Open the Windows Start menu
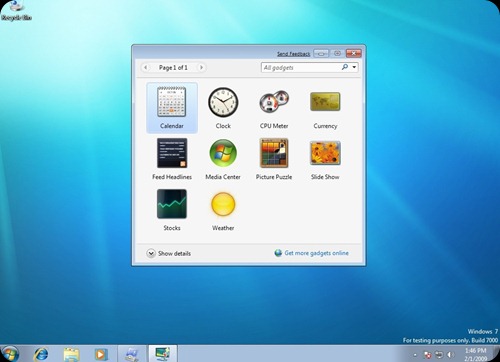The height and width of the screenshot is (362, 500). (x=10, y=354)
